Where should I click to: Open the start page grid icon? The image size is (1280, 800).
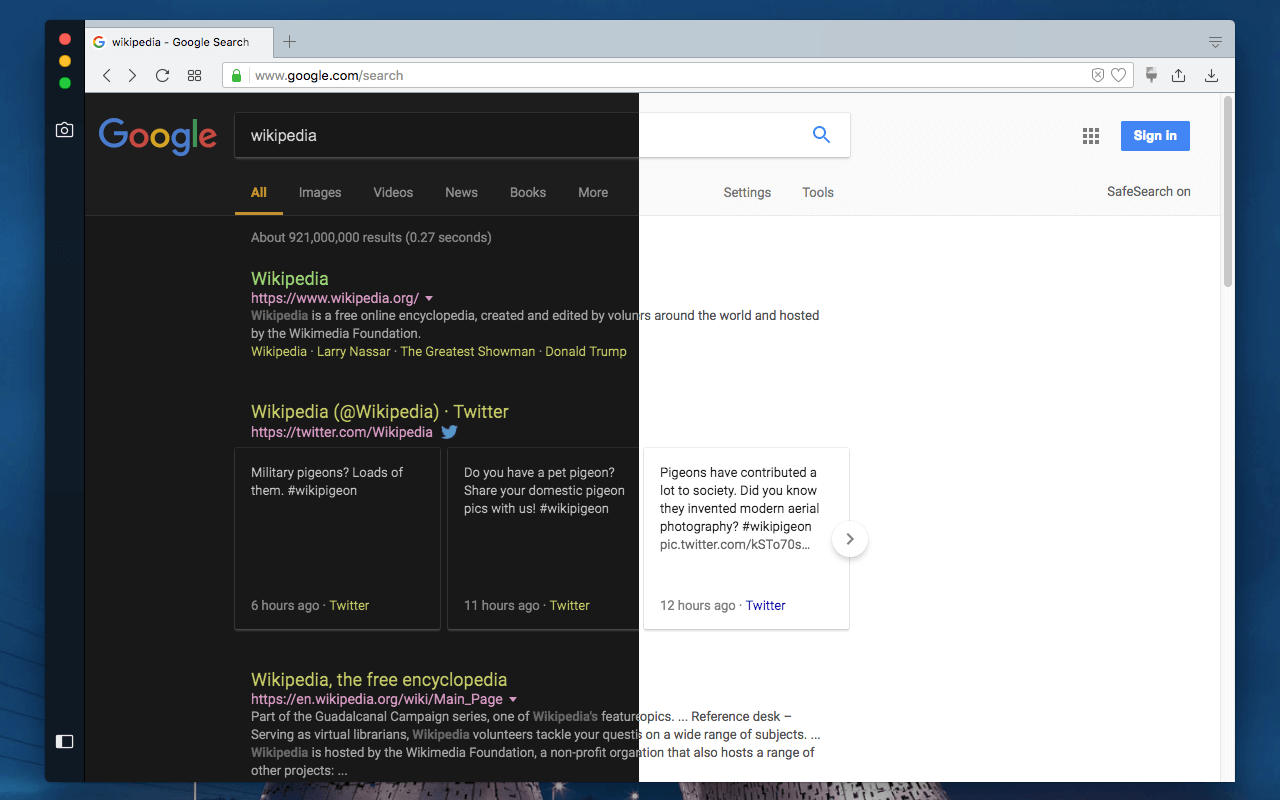pyautogui.click(x=195, y=75)
